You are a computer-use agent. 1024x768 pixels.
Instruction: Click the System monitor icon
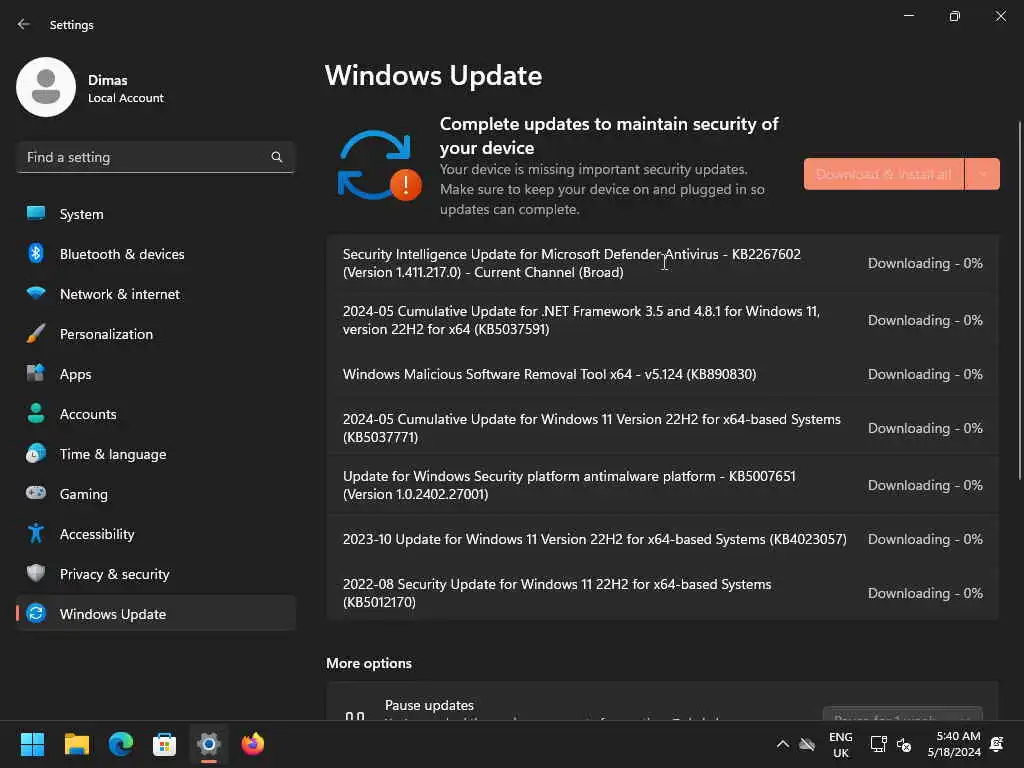click(x=36, y=214)
